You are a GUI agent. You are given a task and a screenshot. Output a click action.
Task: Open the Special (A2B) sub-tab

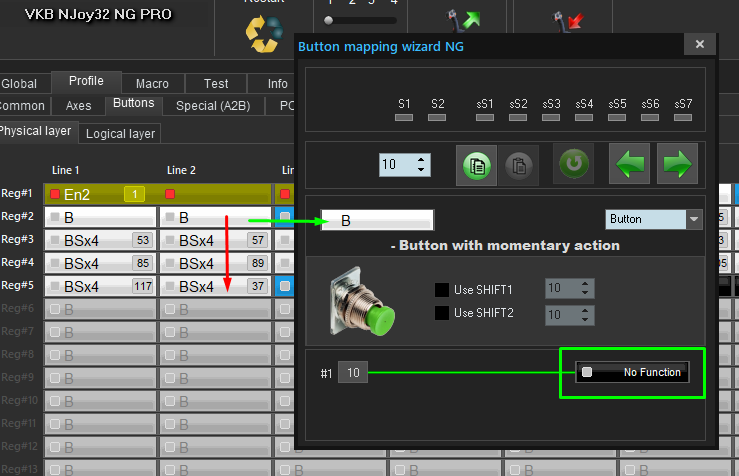[213, 106]
